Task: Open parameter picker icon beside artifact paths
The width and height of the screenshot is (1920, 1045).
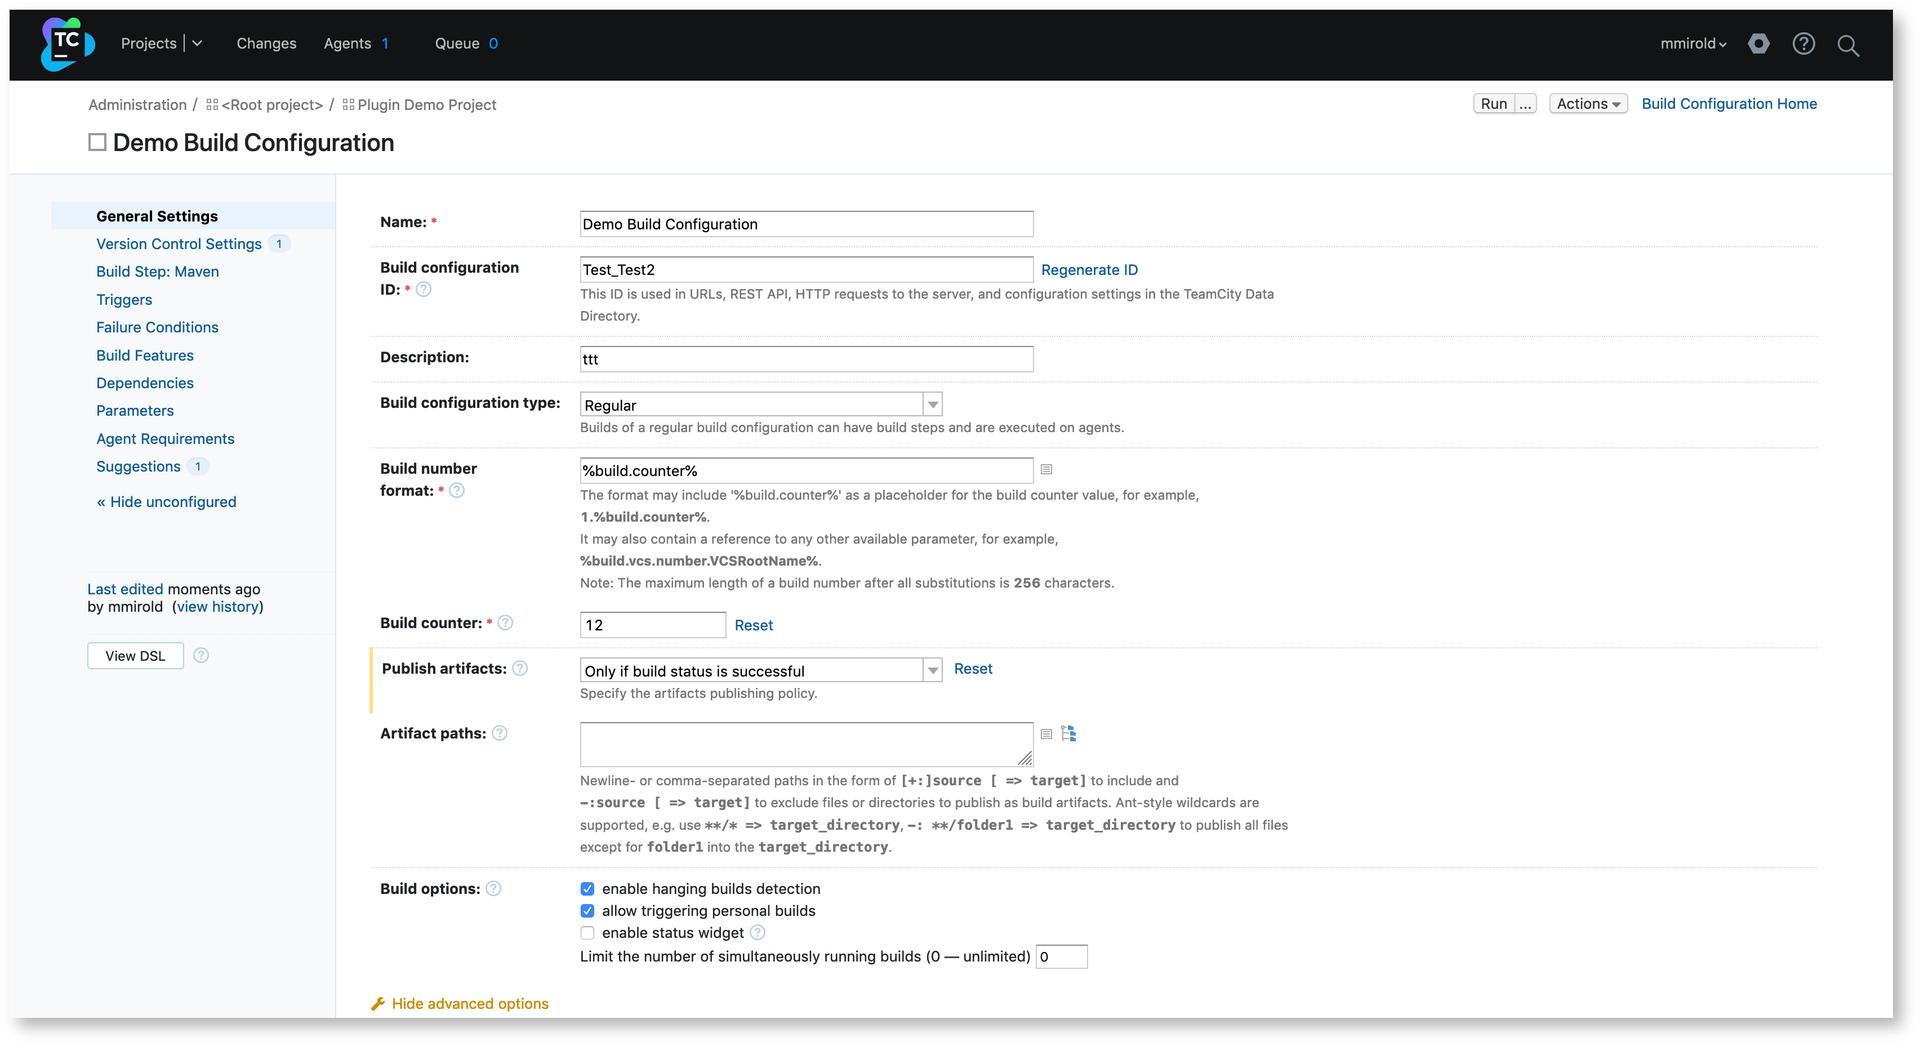Action: 1047,734
